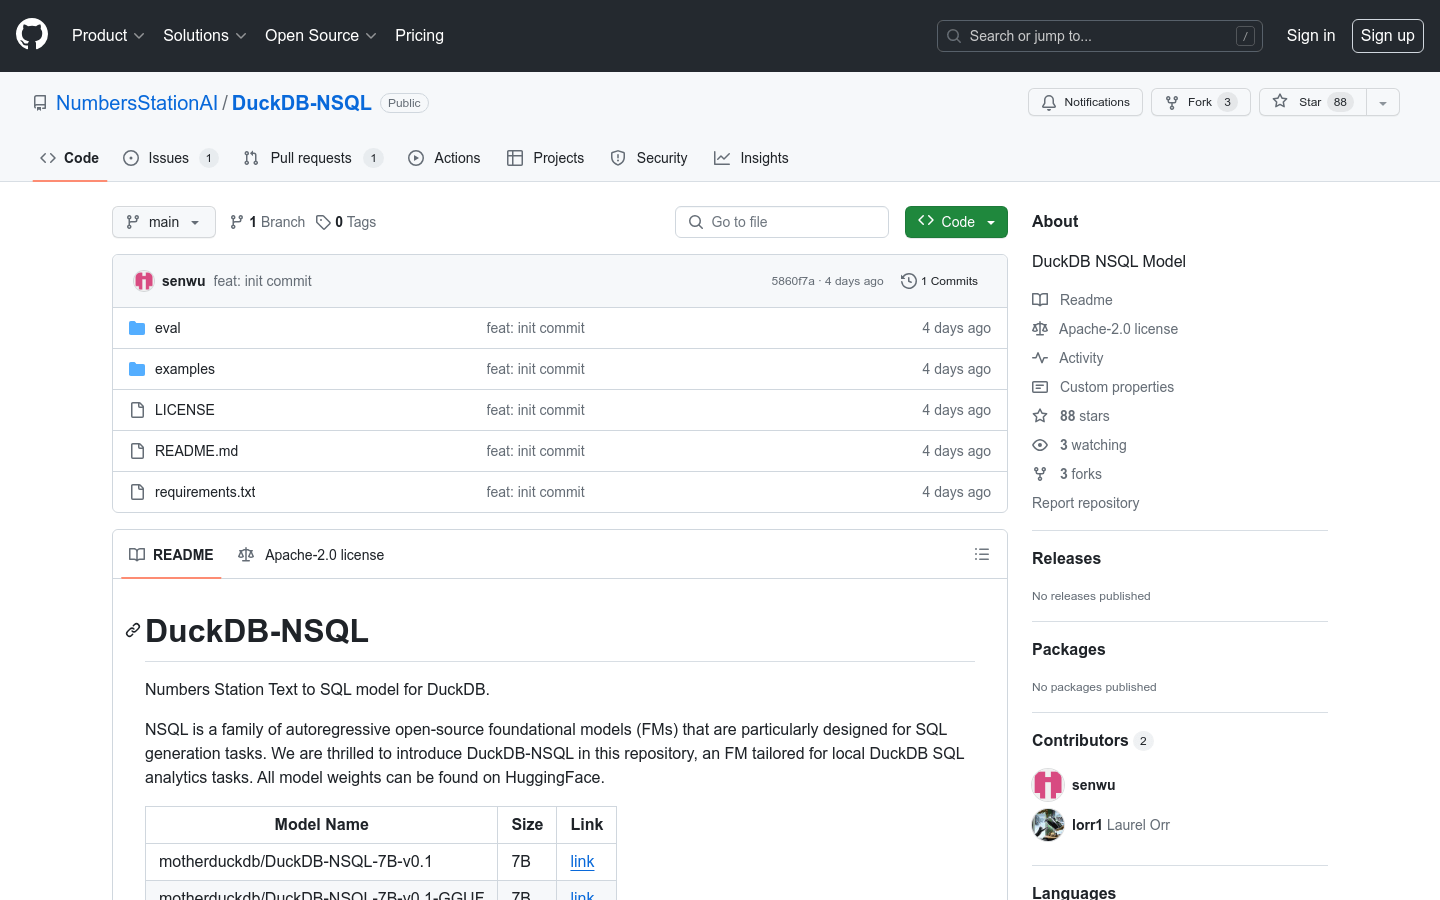
Task: Star the repository
Action: [x=1312, y=102]
